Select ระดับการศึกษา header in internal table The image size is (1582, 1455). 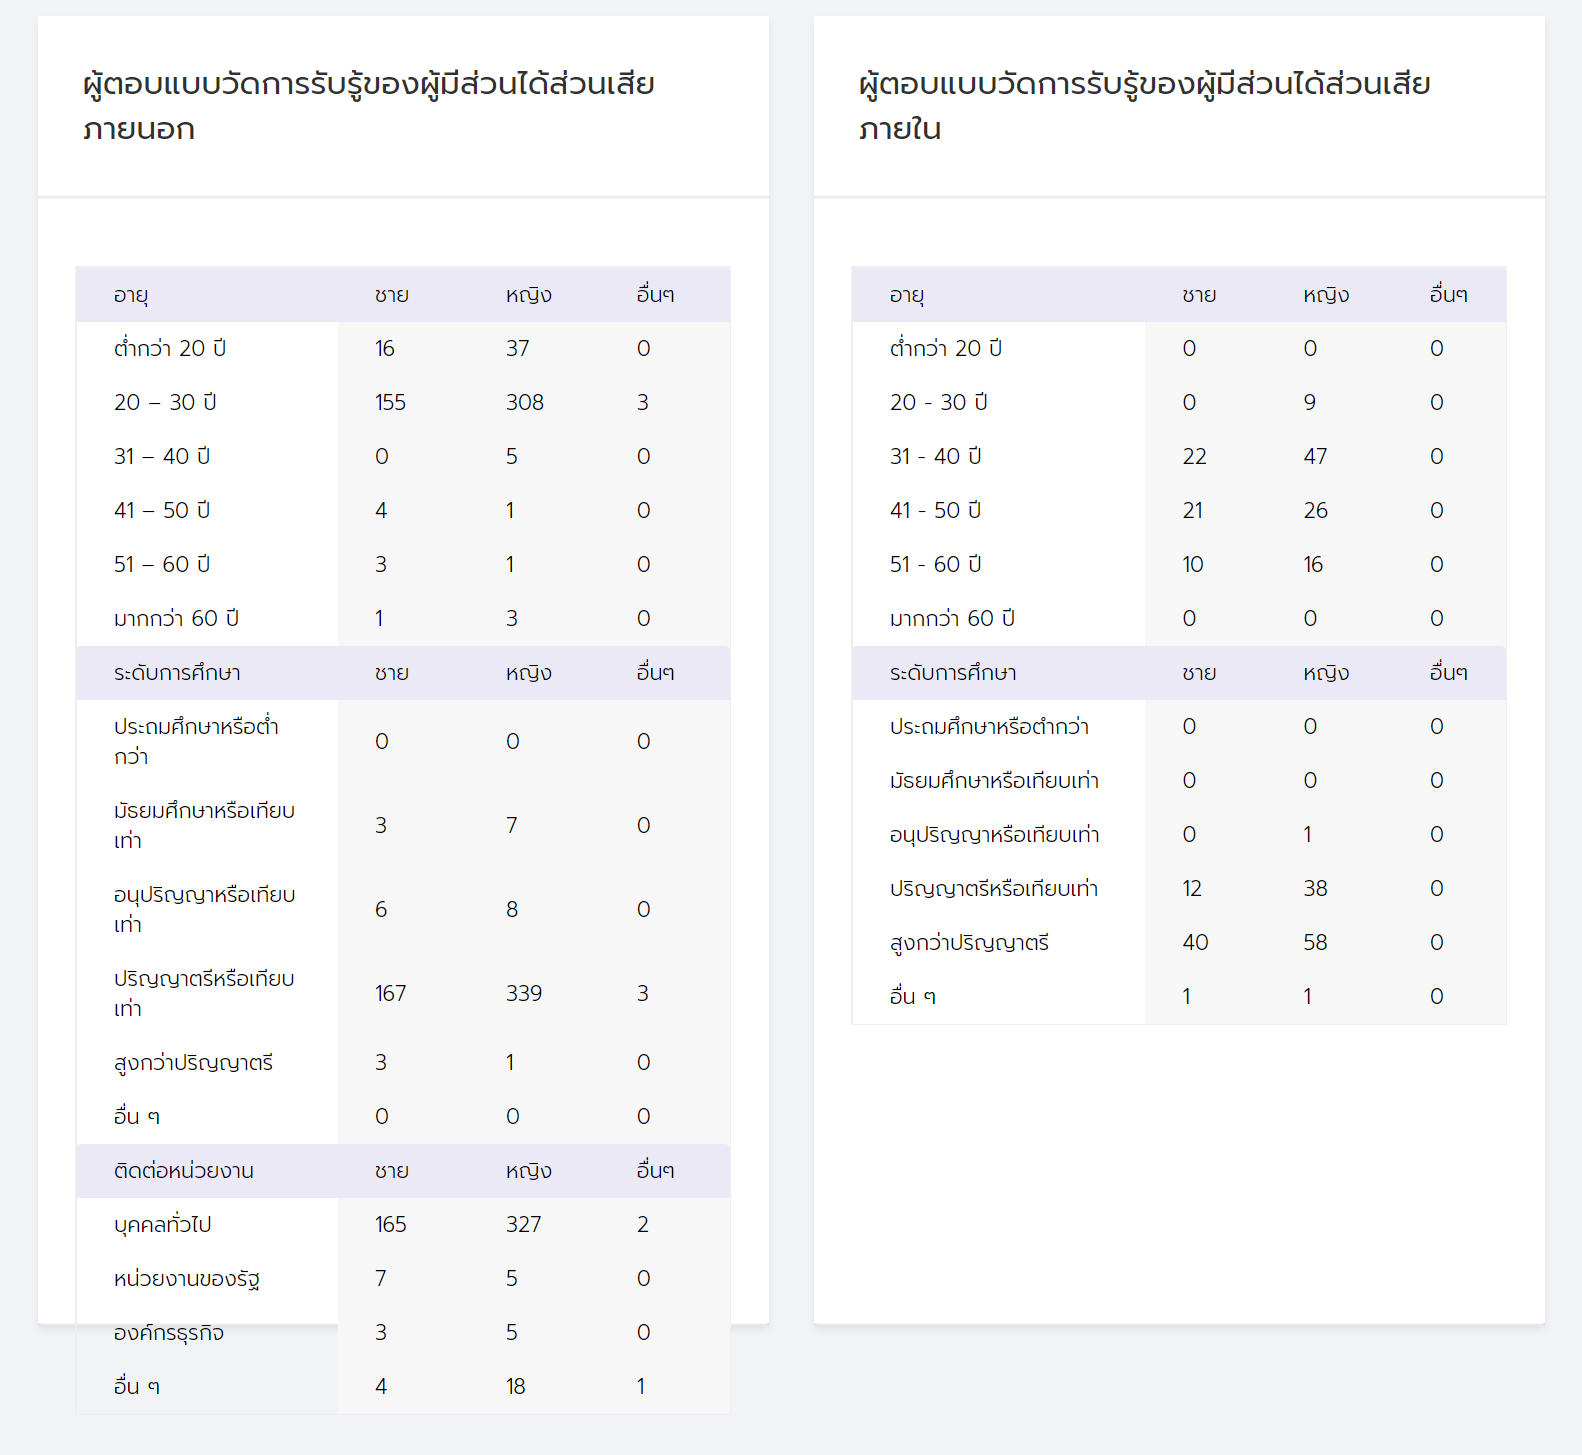click(x=953, y=673)
